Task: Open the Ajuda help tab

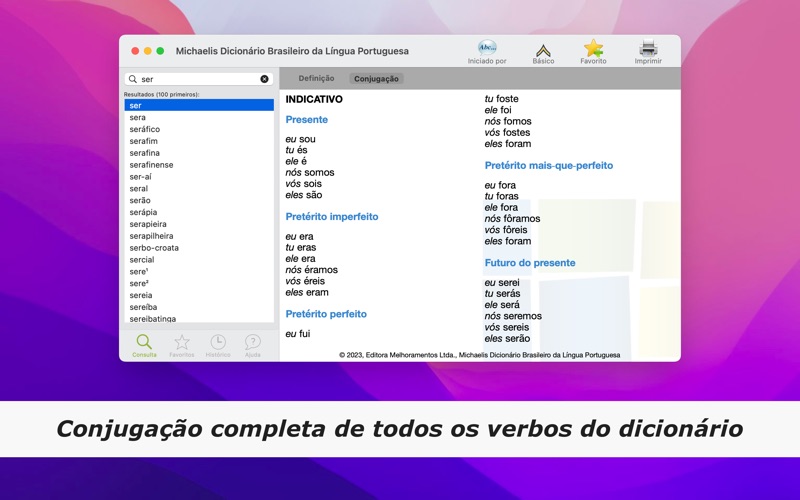Action: 253,345
